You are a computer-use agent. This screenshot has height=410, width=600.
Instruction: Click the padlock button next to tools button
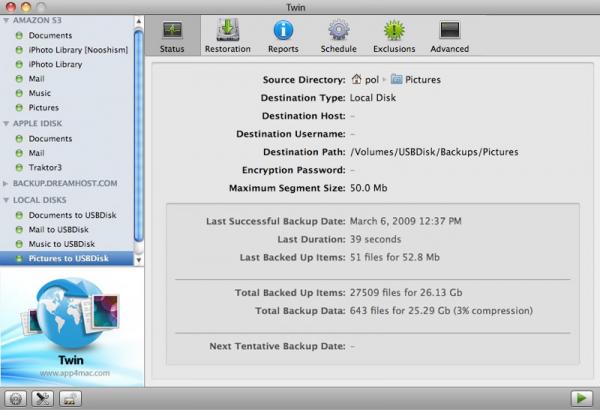[70, 399]
